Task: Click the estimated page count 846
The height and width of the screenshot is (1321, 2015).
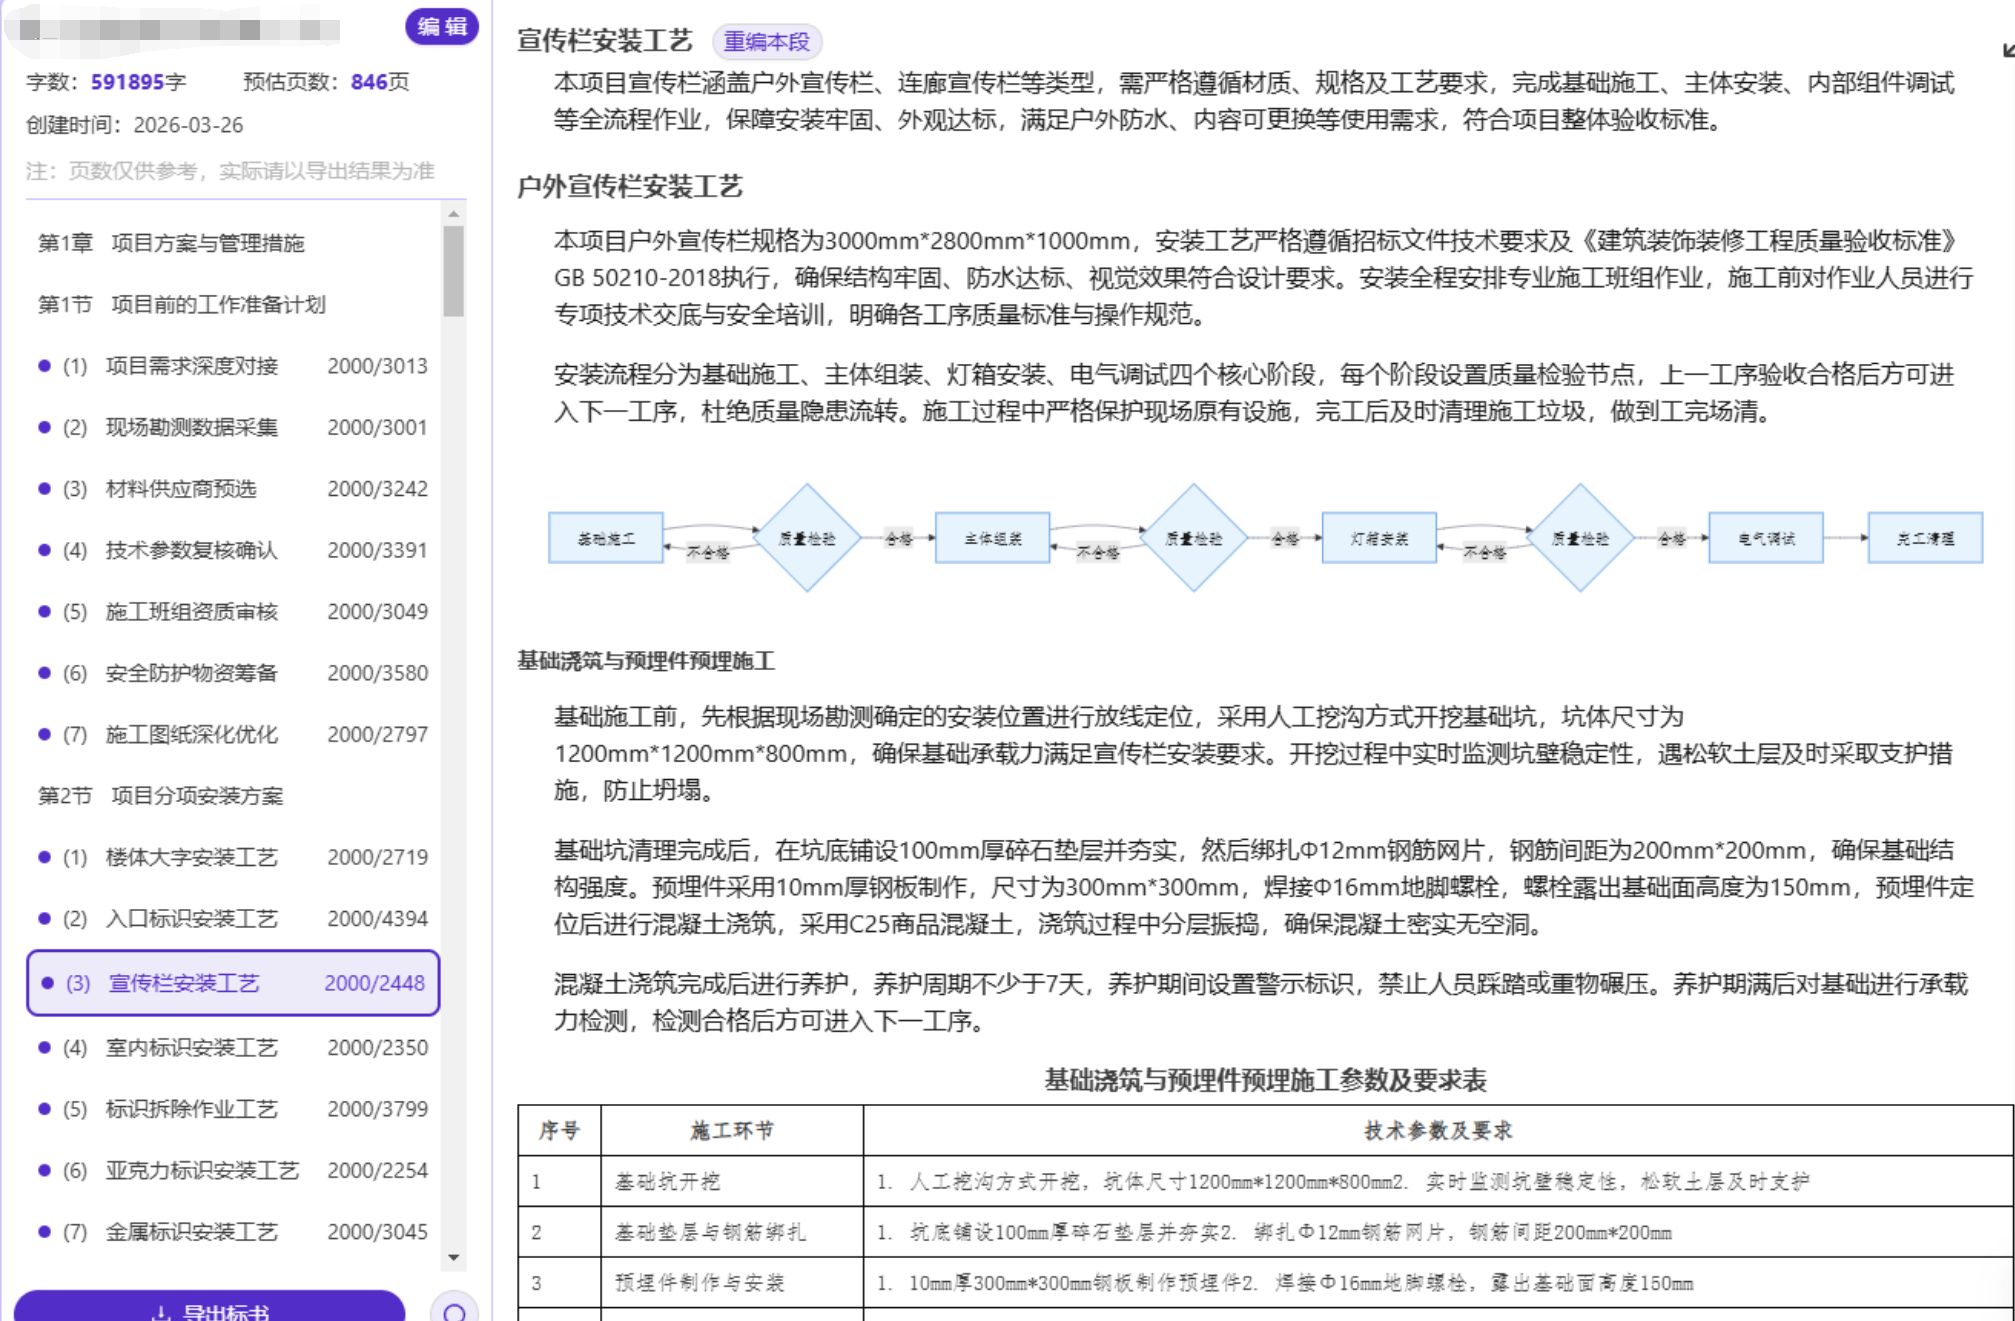Action: pyautogui.click(x=369, y=82)
